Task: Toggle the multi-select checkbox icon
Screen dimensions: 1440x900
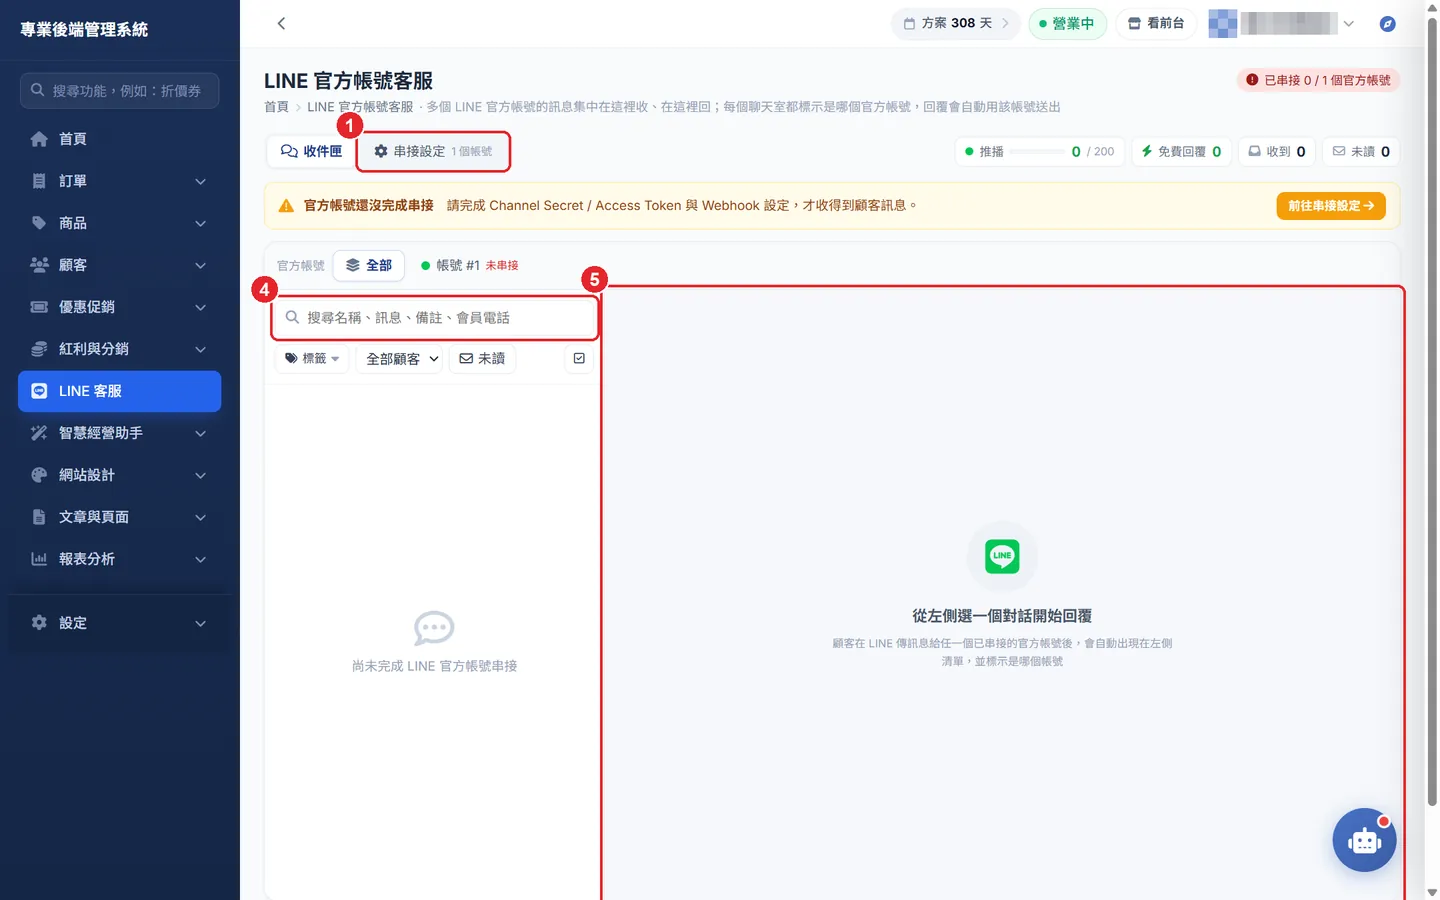Action: [579, 358]
